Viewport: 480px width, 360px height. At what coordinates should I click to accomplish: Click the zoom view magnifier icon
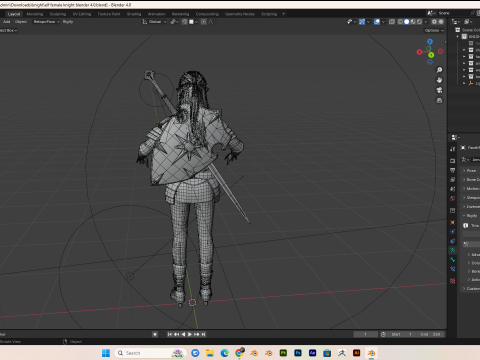point(439,70)
